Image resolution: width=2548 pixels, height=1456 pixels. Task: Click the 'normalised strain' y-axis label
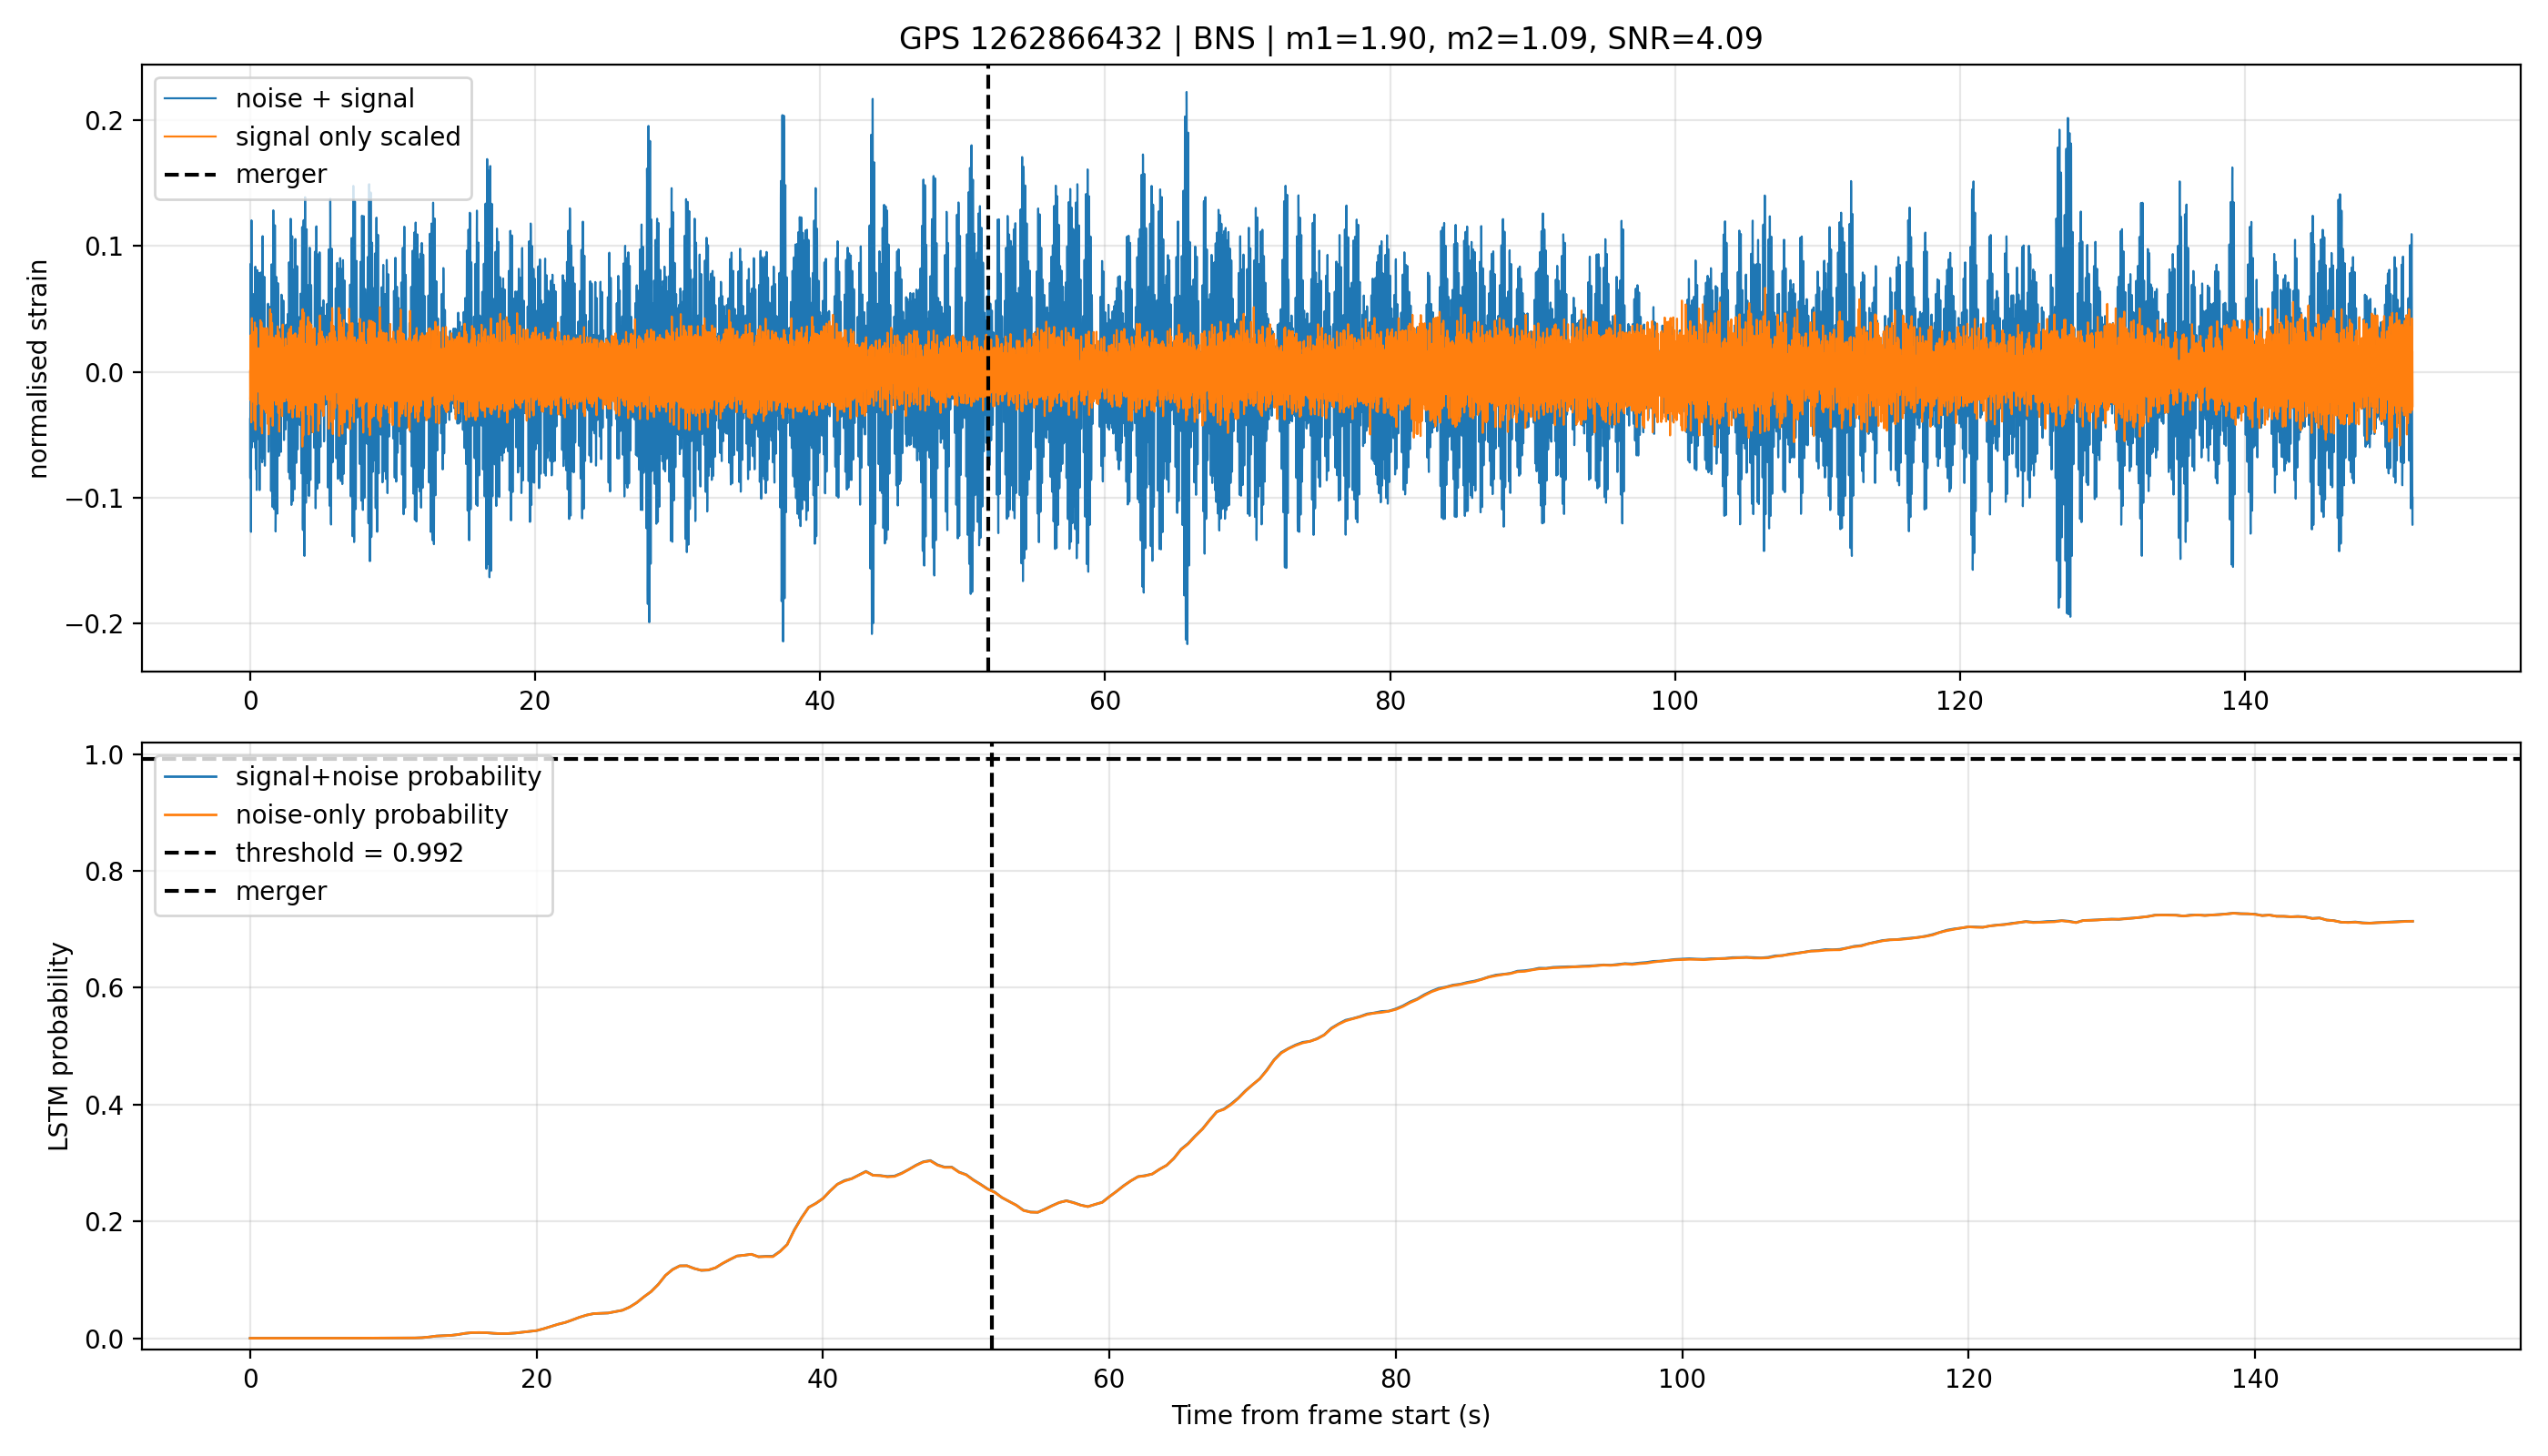38,368
